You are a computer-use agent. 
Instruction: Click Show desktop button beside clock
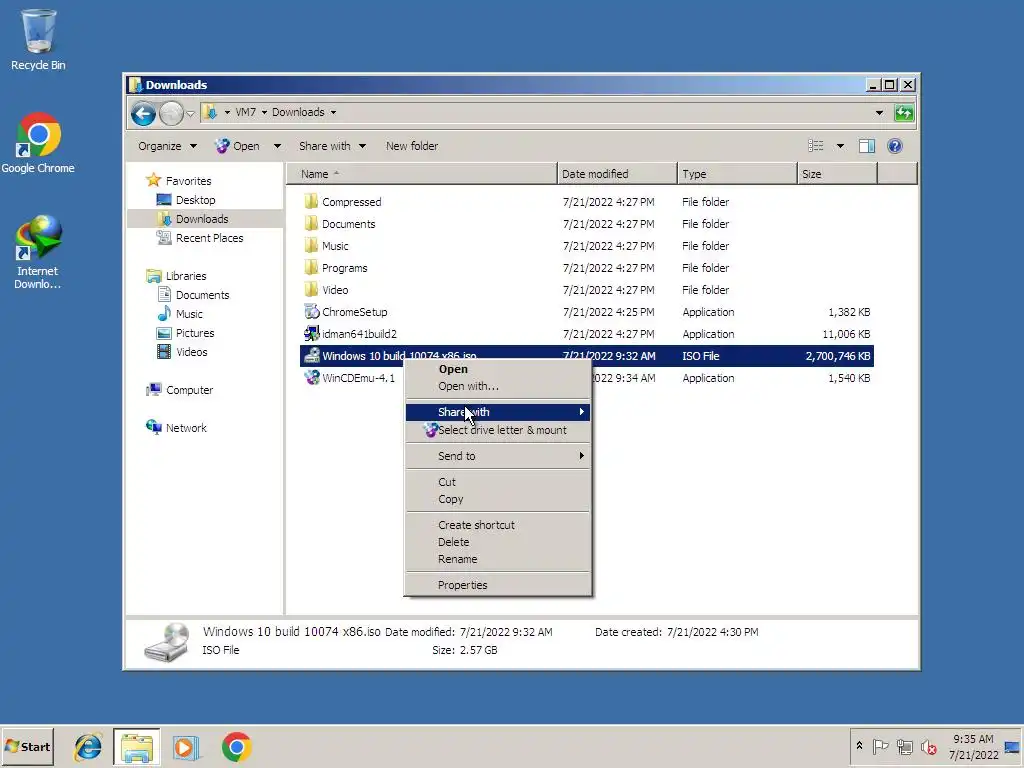(1012, 747)
